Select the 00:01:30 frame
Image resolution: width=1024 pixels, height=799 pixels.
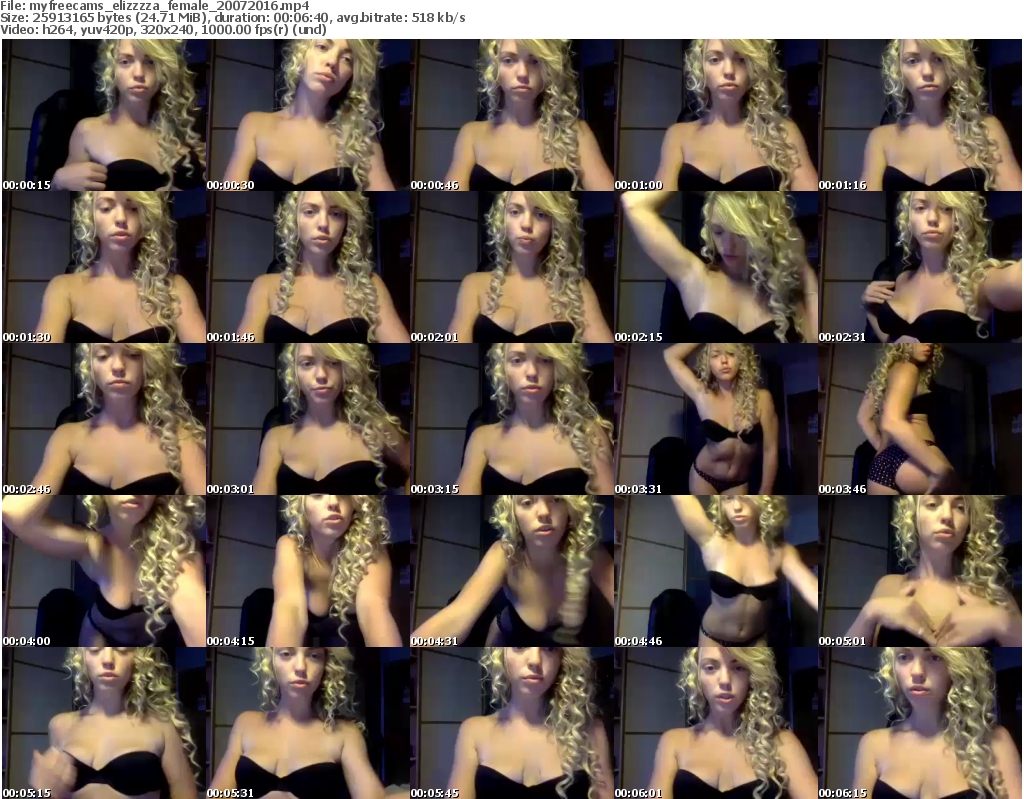(104, 267)
